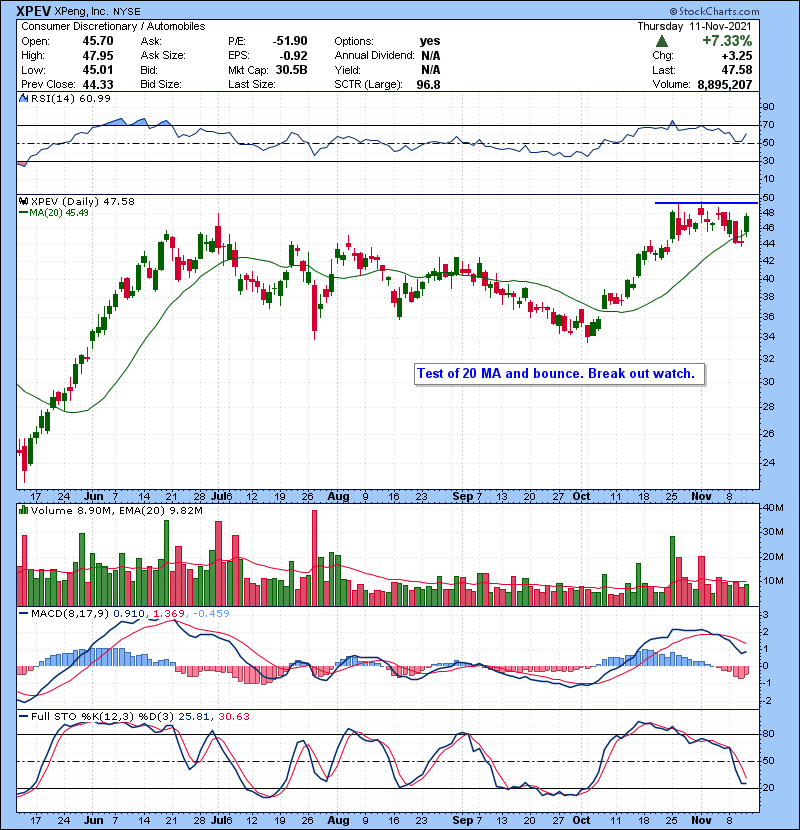Click the Volume 8.90M, EMA(20) 9.82M legend

116,510
